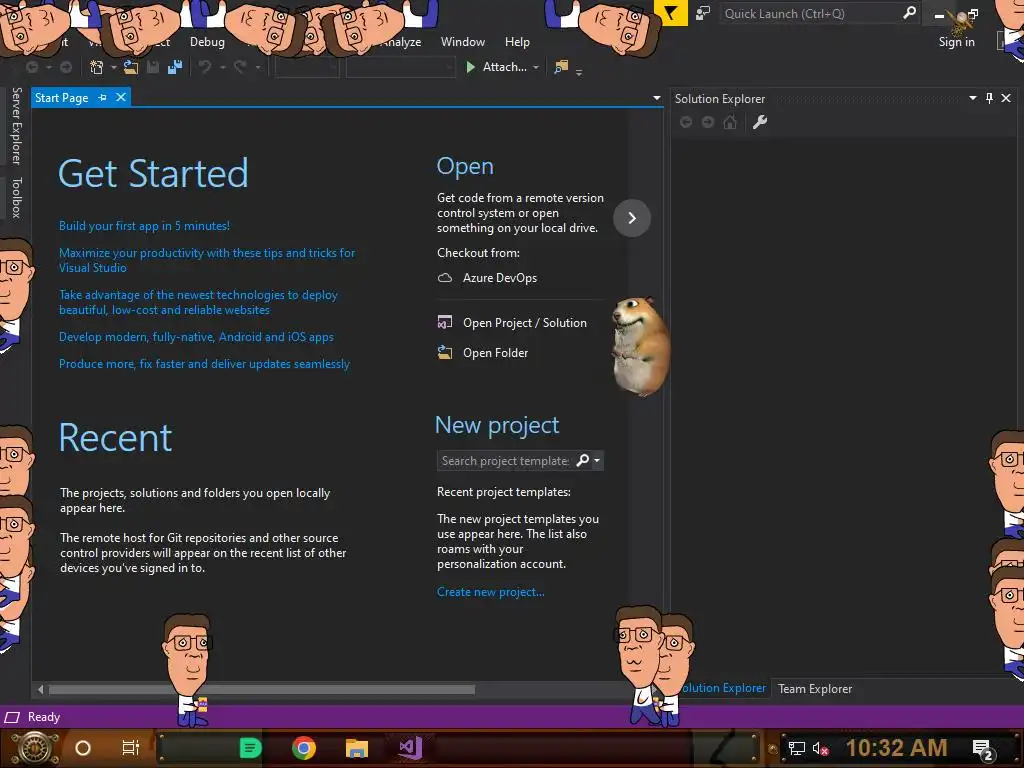
Task: Open the toolbar overflow options arrow
Action: 579,71
